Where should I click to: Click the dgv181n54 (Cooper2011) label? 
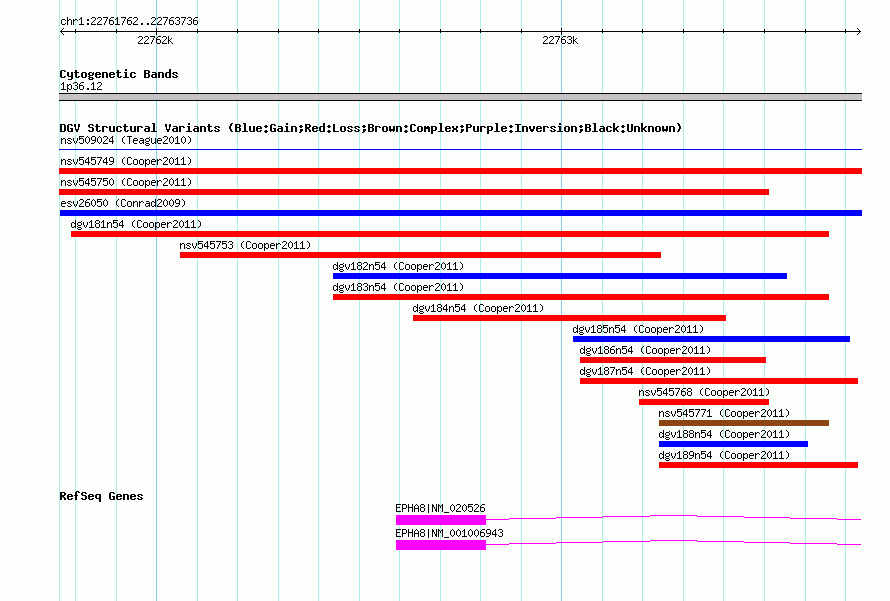pos(136,224)
